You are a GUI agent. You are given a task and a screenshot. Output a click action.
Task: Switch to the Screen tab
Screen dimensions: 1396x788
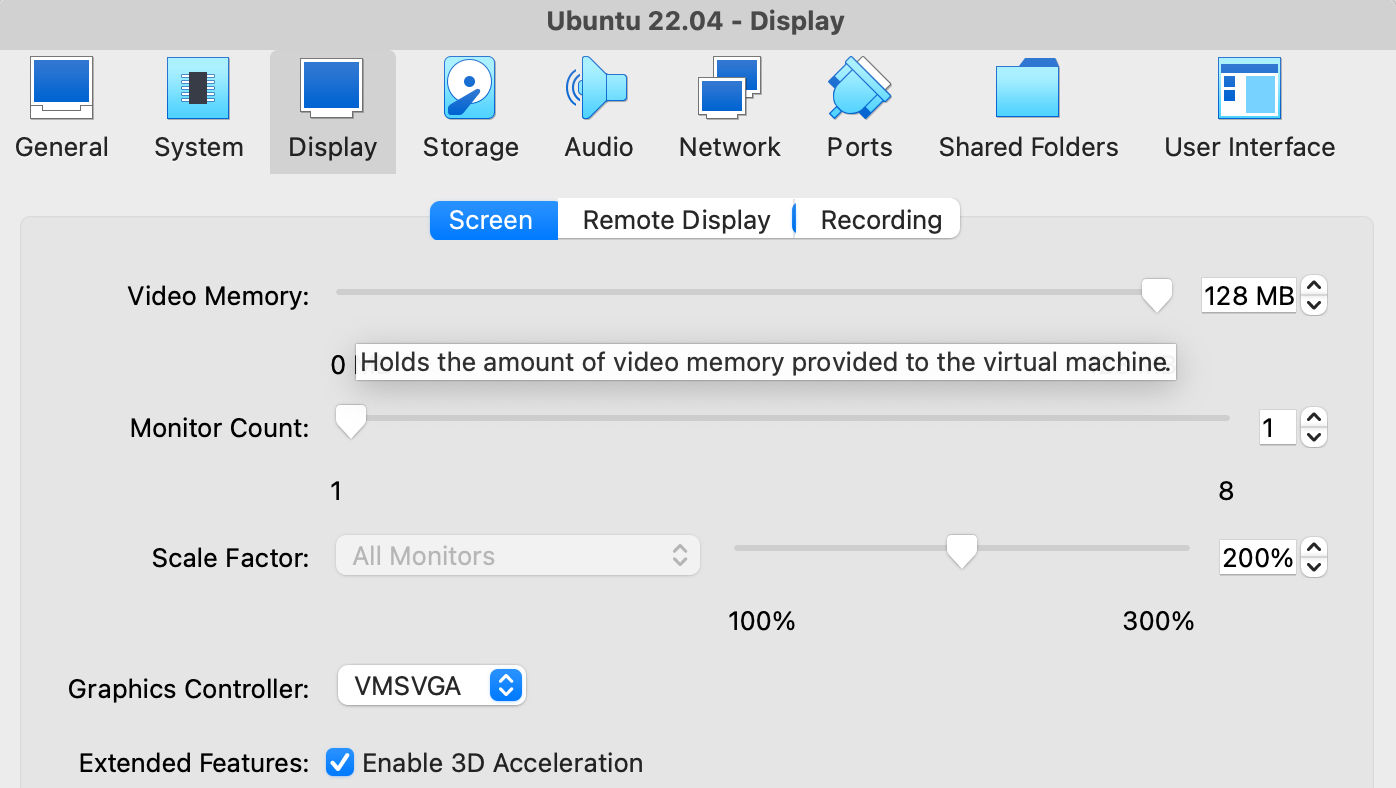pos(494,220)
